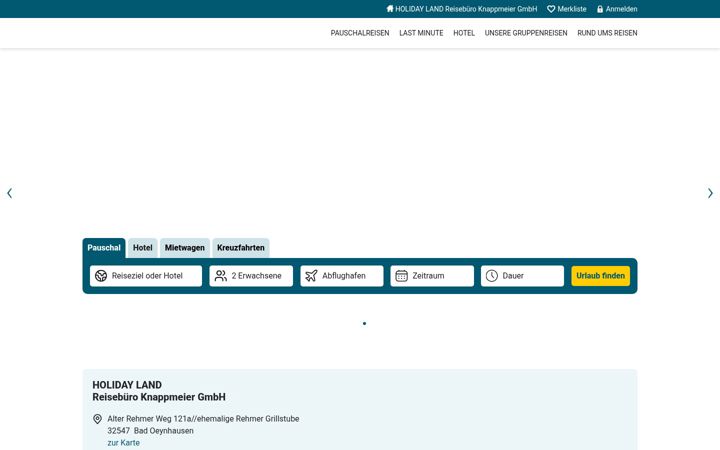
Task: Click the 32547 Bad Oeynhausen text
Action: 151,431
